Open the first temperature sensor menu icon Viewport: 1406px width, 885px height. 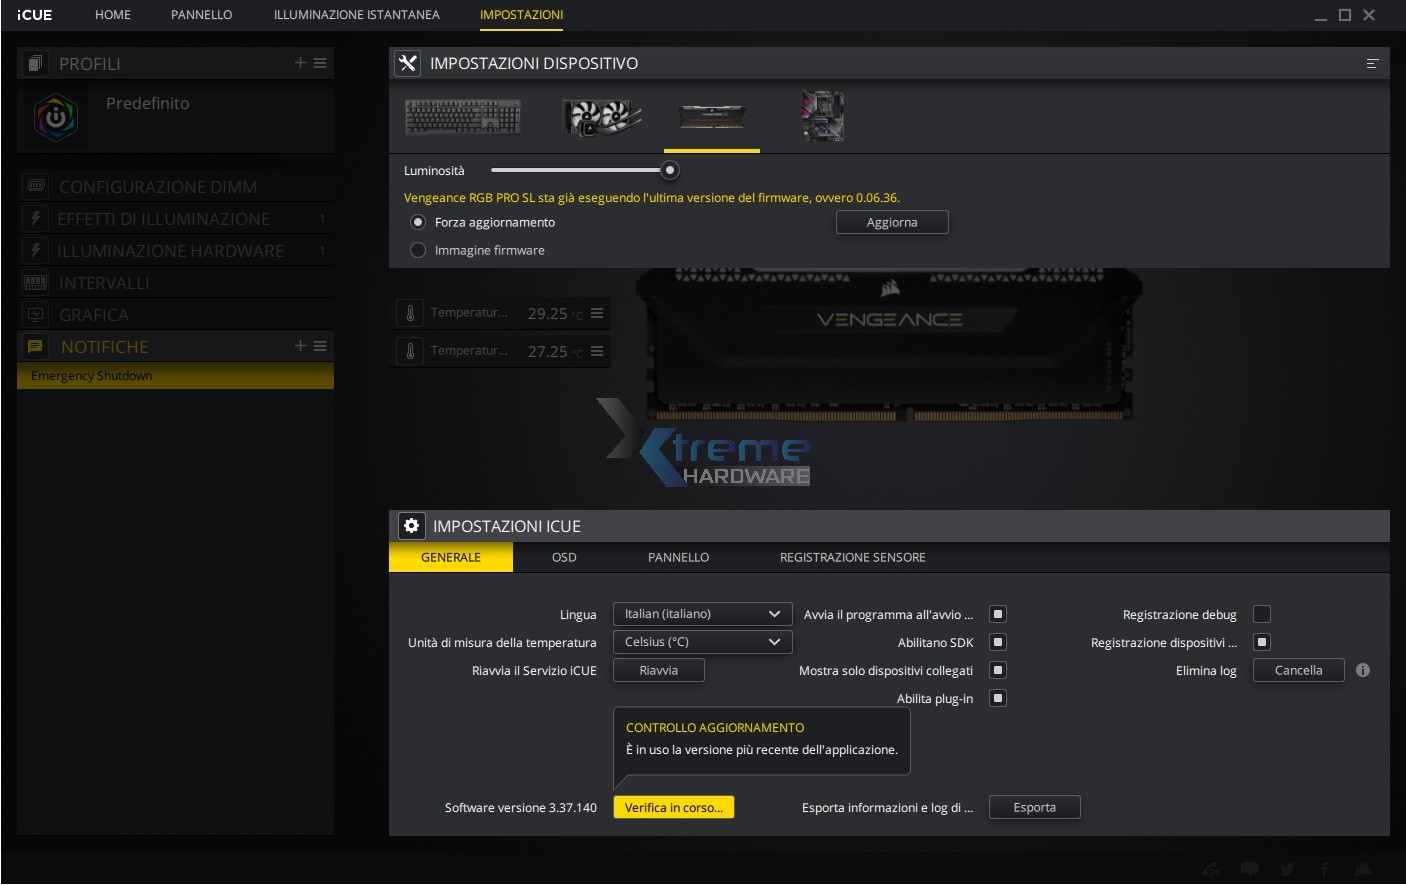click(x=597, y=313)
